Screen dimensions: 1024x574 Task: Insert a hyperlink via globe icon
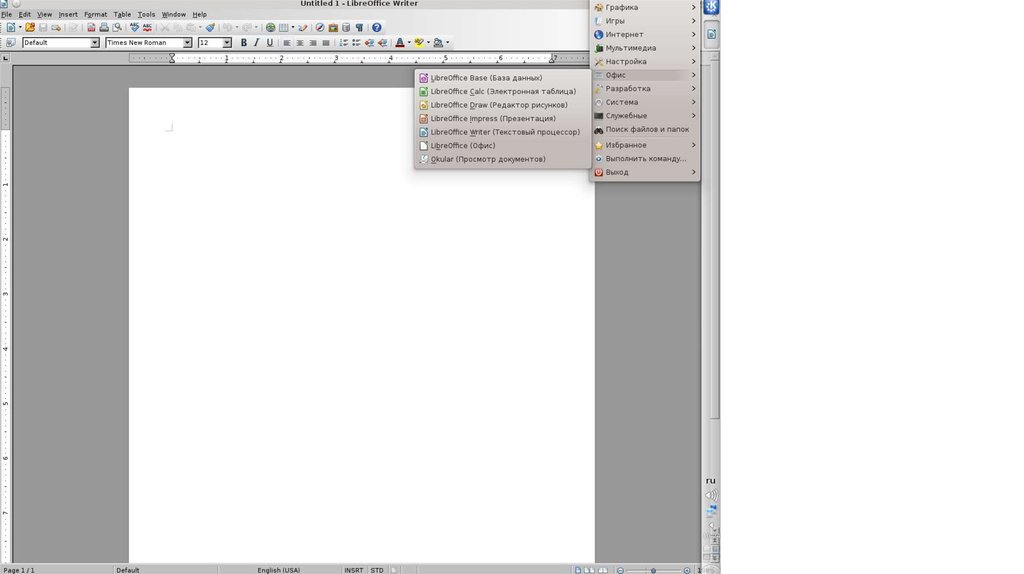[x=270, y=27]
